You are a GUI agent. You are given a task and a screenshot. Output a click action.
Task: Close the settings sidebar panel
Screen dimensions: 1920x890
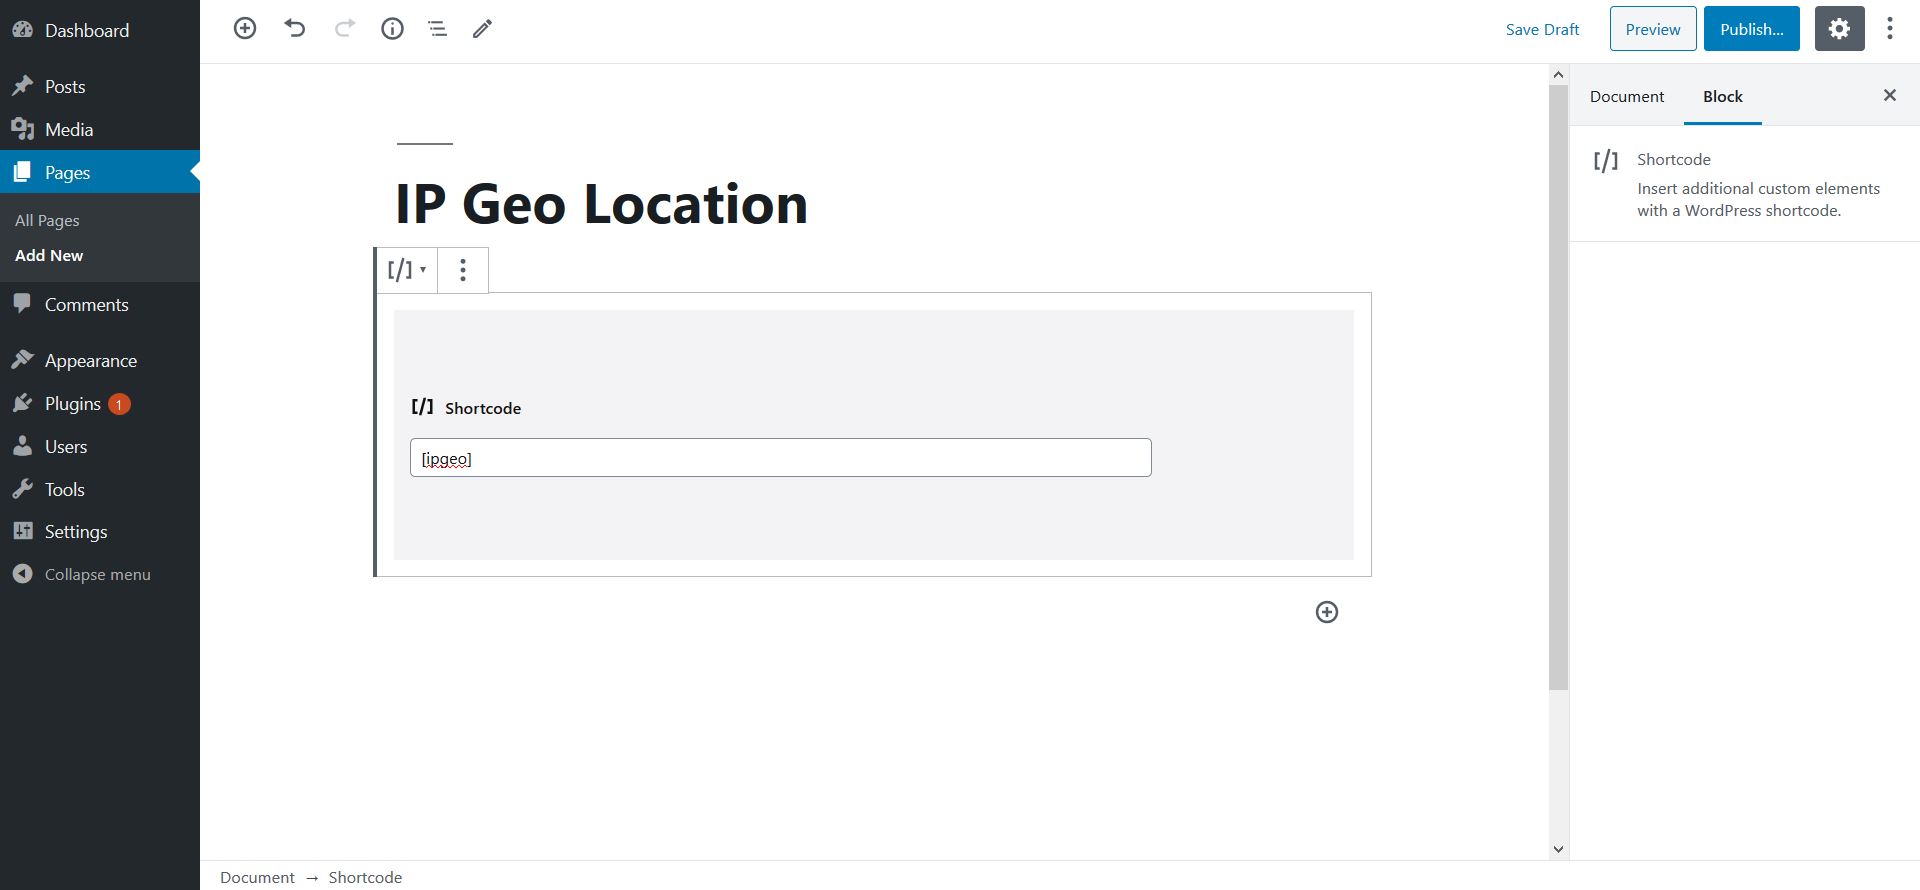tap(1889, 96)
